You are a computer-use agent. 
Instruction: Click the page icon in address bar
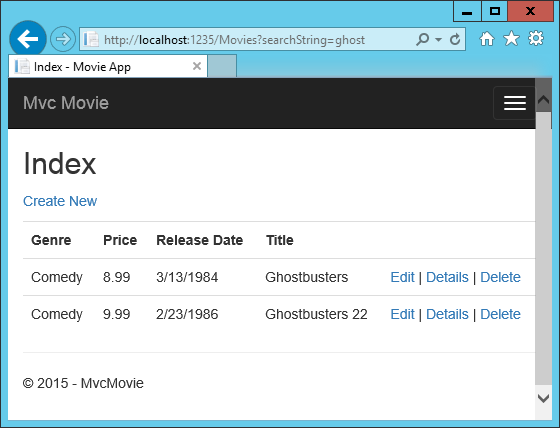(91, 39)
